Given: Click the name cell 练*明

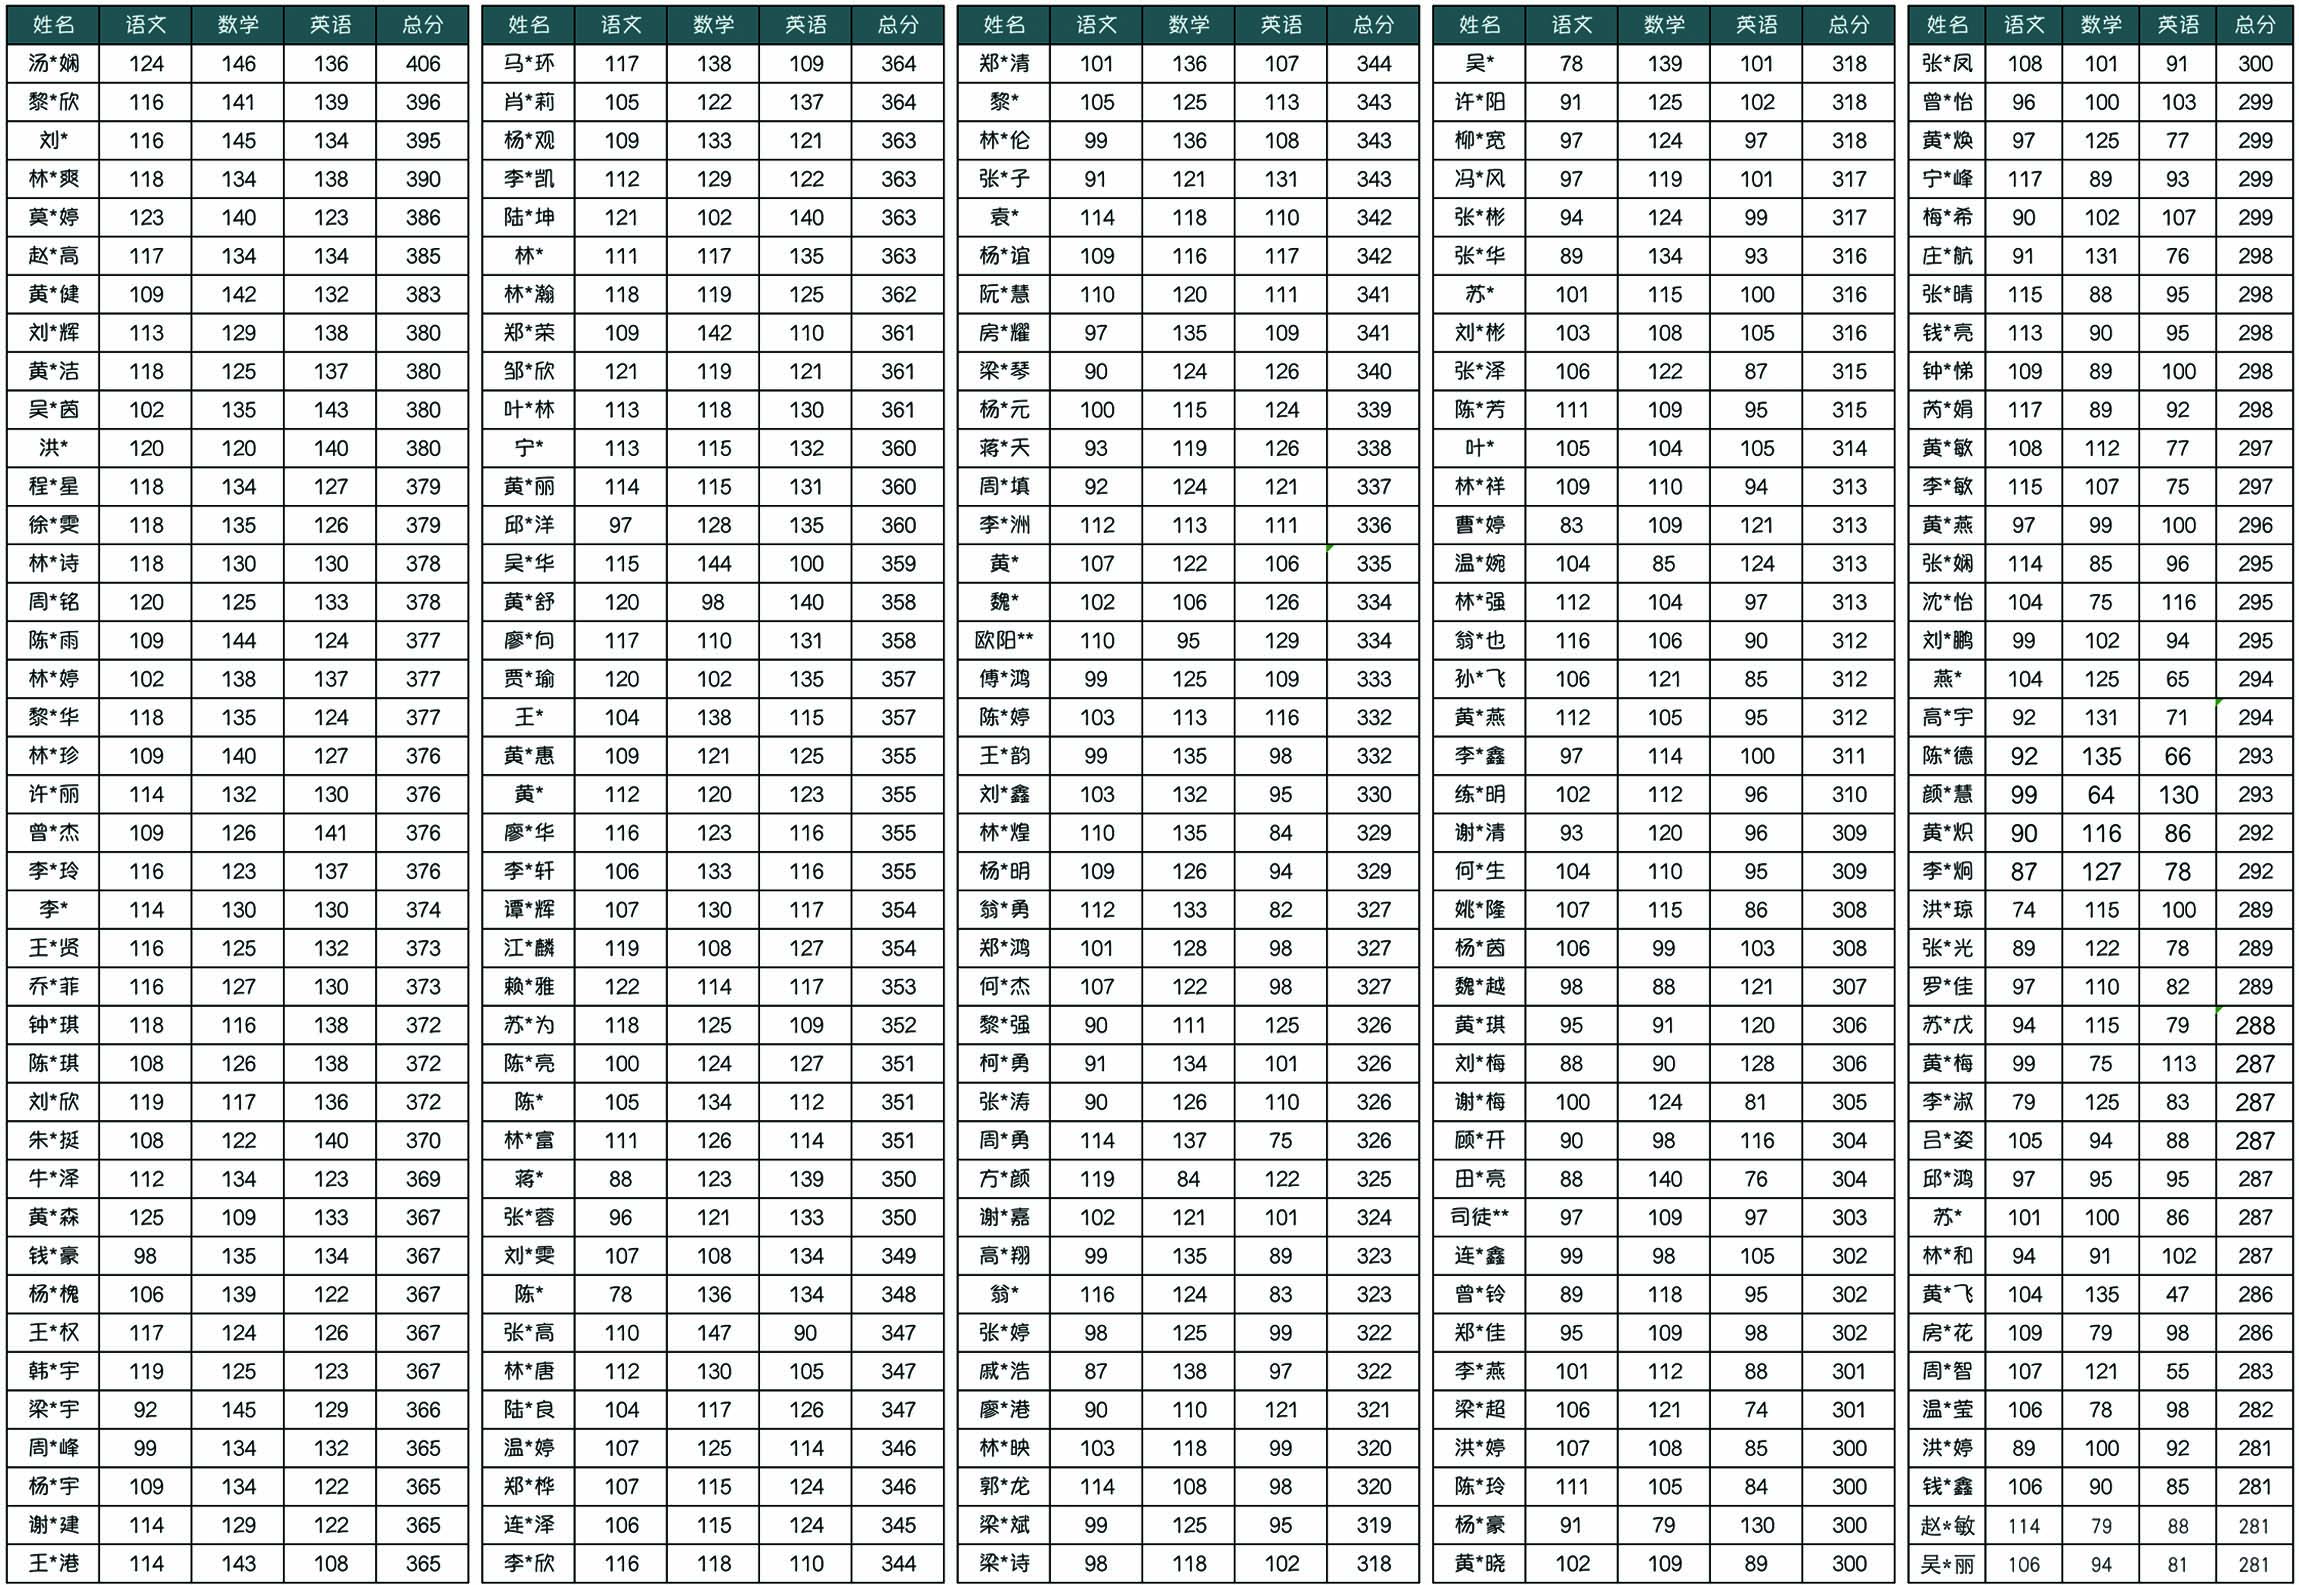Looking at the screenshot, I should pos(1479,794).
